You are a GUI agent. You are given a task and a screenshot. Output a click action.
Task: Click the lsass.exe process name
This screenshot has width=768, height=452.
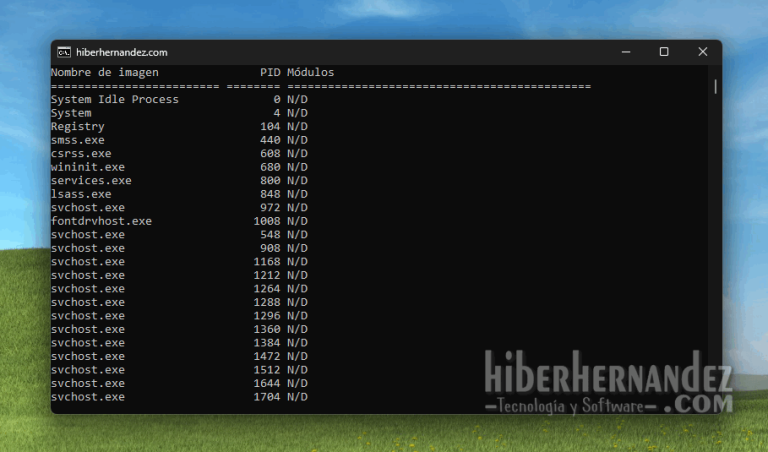point(81,195)
